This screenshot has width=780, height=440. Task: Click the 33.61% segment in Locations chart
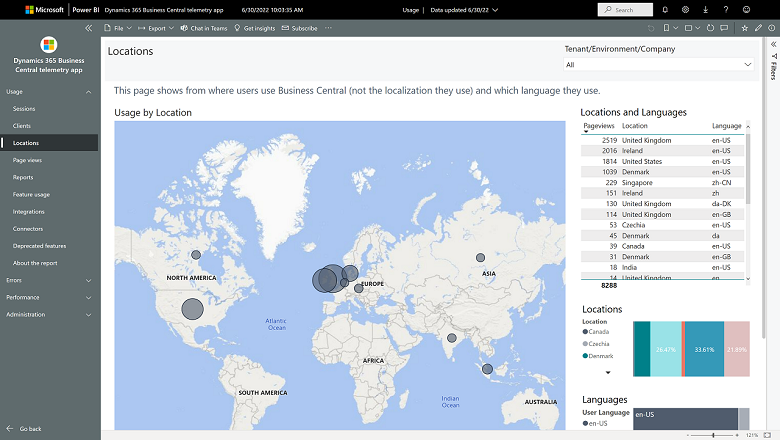point(704,349)
